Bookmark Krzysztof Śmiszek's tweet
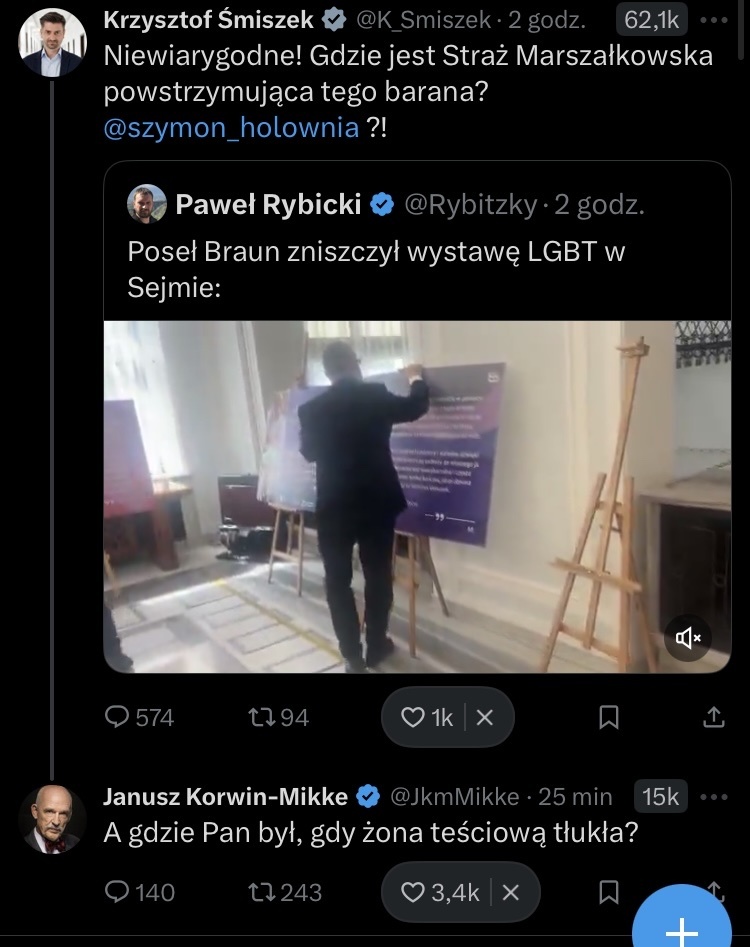Image resolution: width=750 pixels, height=947 pixels. 608,717
